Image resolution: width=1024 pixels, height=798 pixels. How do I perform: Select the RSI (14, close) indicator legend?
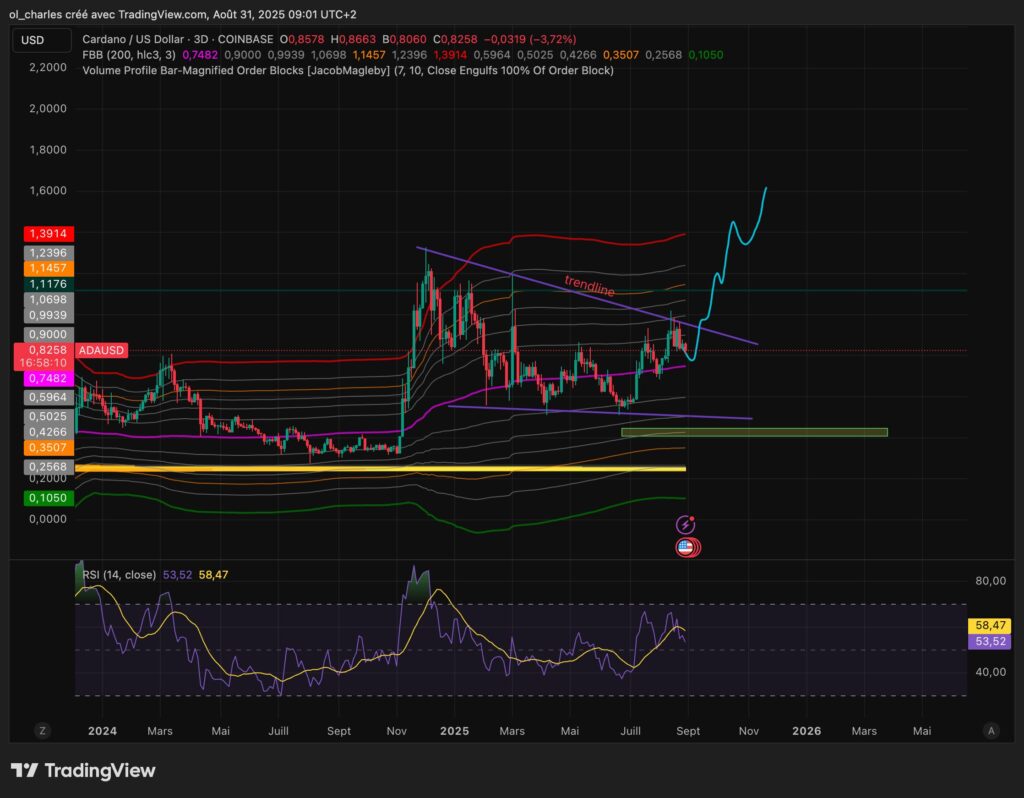coord(116,575)
